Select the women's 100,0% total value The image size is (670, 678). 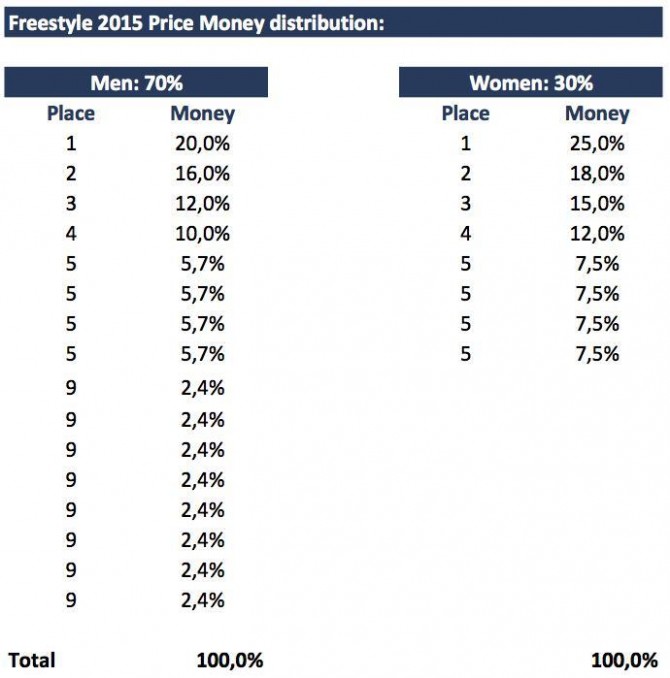click(625, 660)
